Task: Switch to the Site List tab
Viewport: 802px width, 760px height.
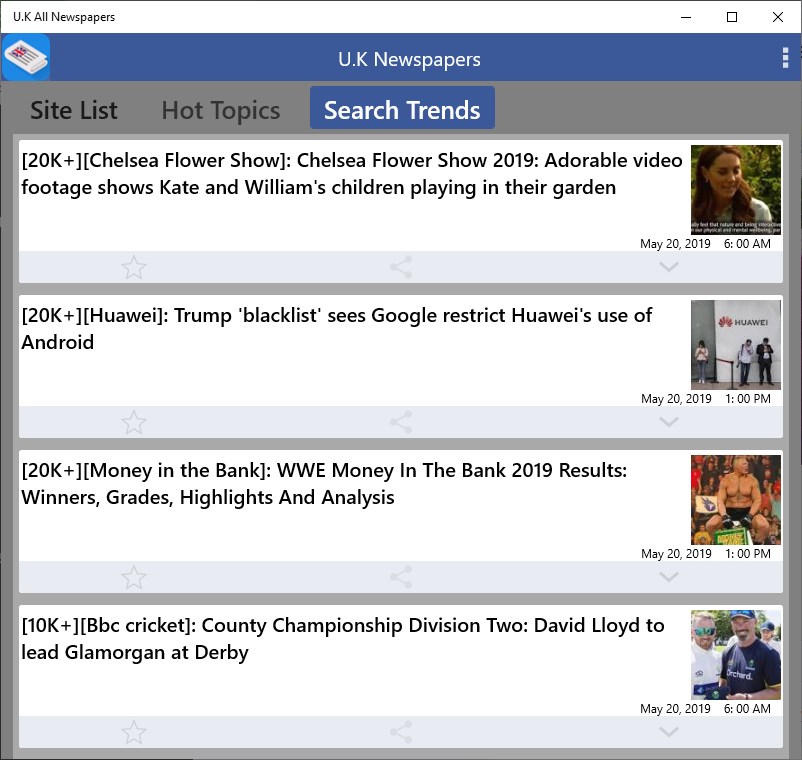Action: pyautogui.click(x=74, y=110)
